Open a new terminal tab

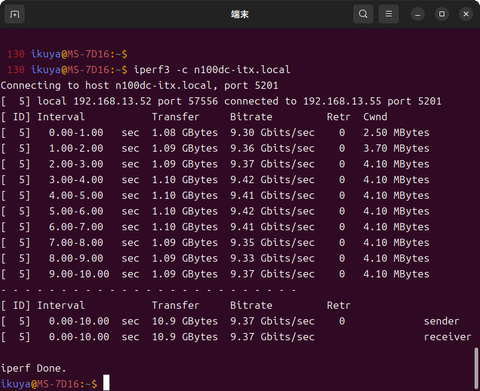(x=14, y=14)
